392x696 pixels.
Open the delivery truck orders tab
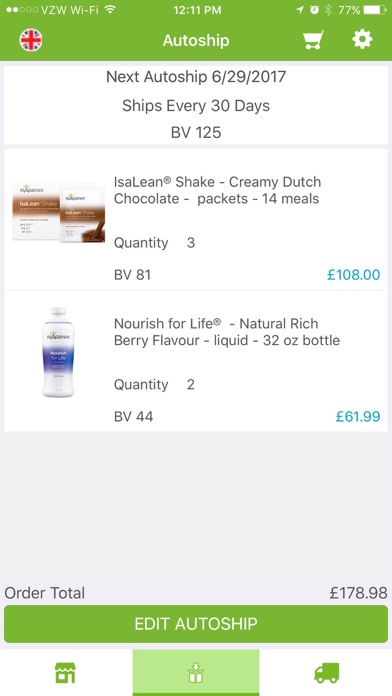pyautogui.click(x=327, y=673)
